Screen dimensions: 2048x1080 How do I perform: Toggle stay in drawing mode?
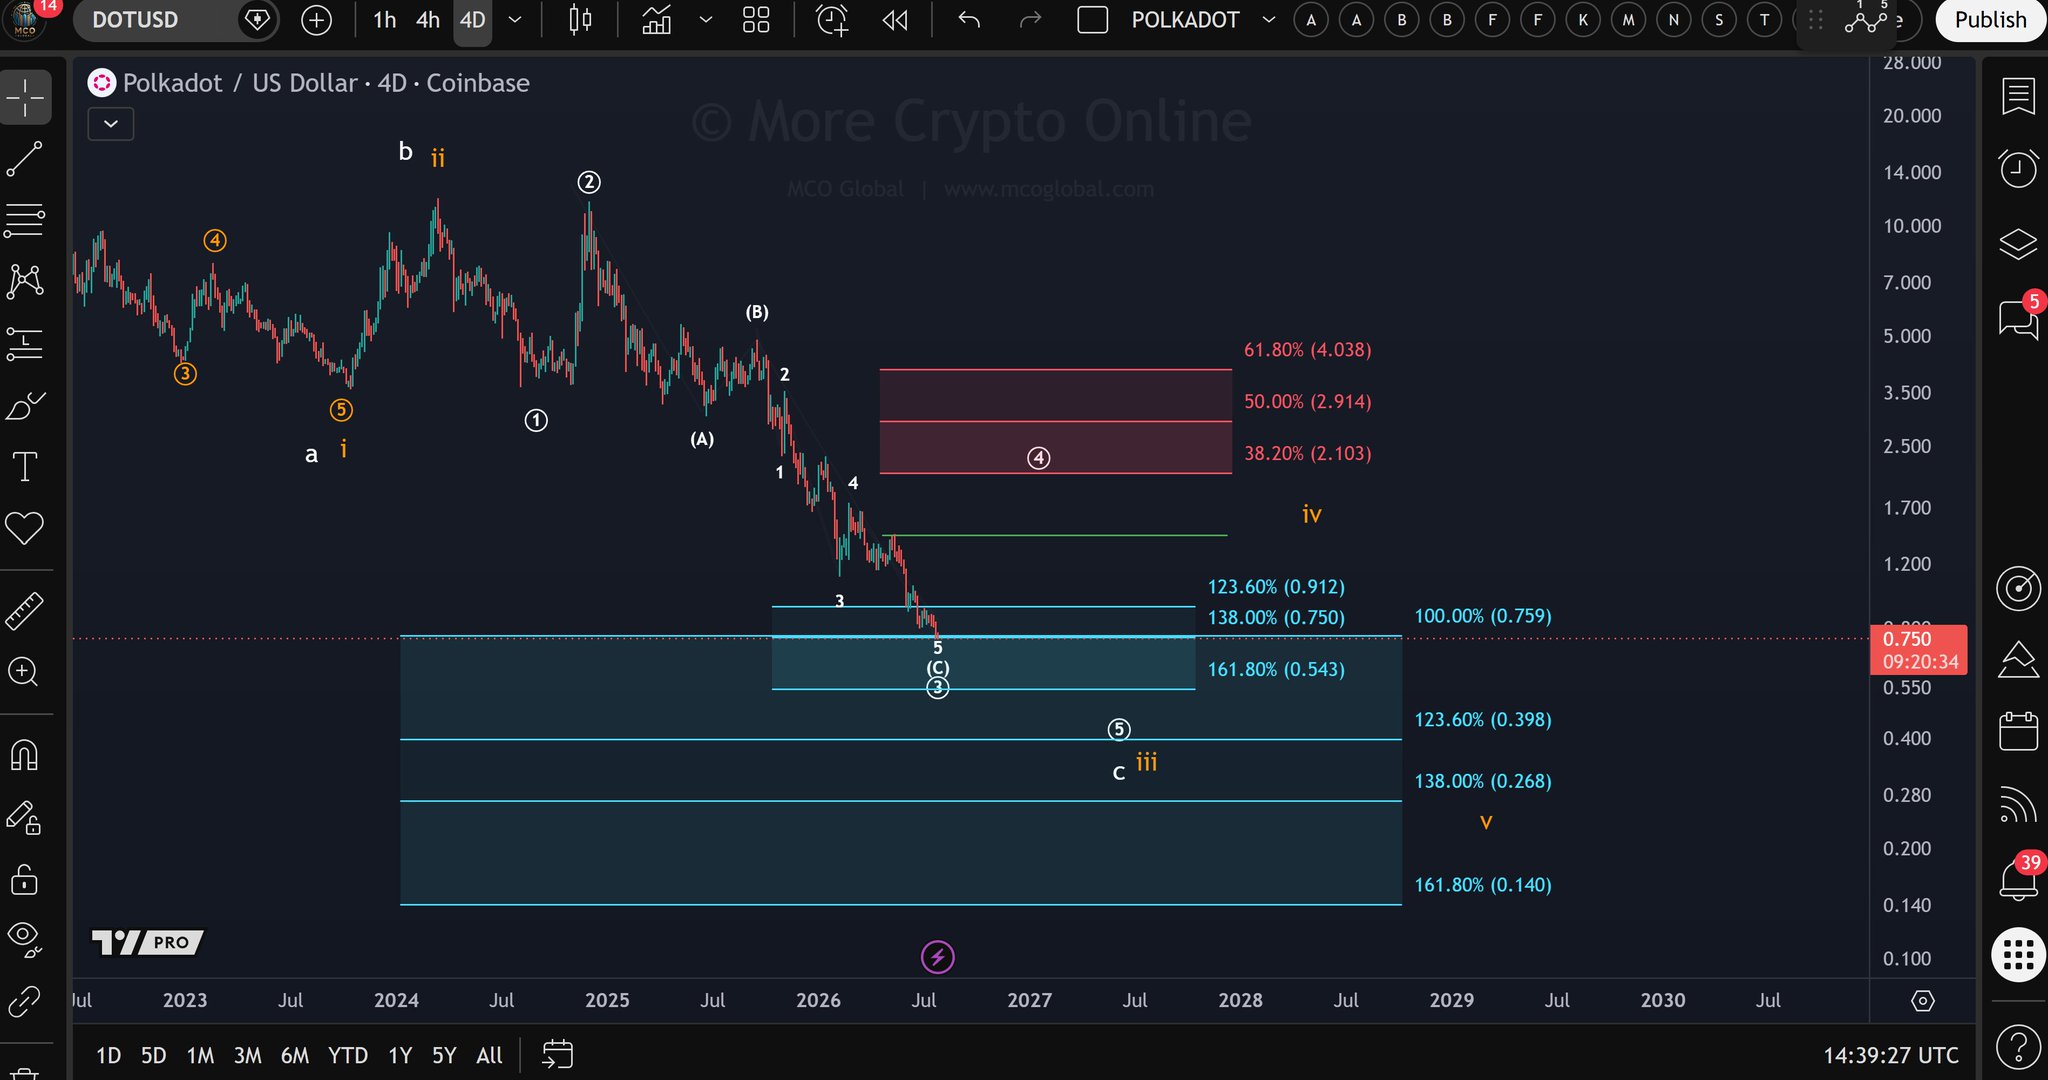25,817
